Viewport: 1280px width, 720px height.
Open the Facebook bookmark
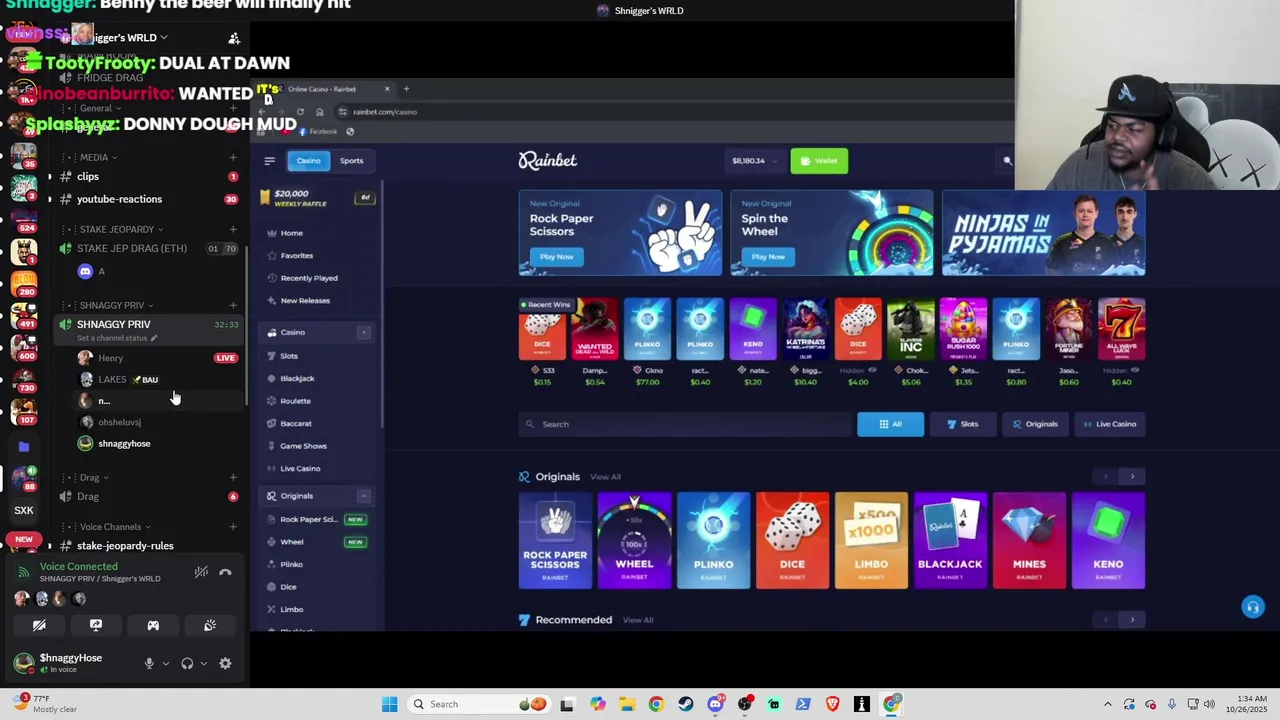pyautogui.click(x=318, y=132)
